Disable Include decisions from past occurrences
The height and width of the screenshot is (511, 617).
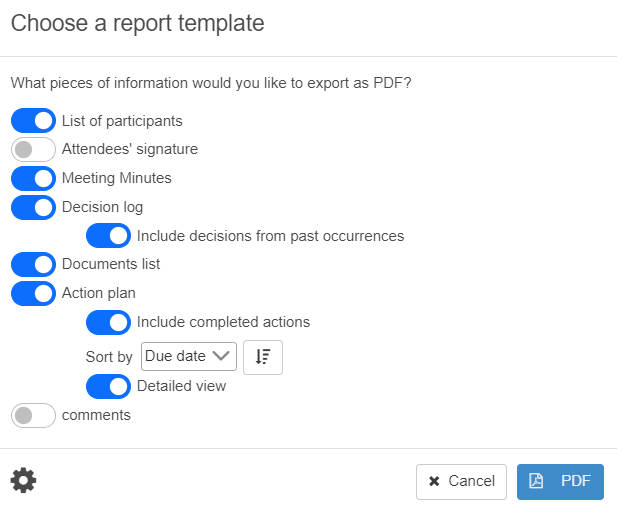click(108, 236)
